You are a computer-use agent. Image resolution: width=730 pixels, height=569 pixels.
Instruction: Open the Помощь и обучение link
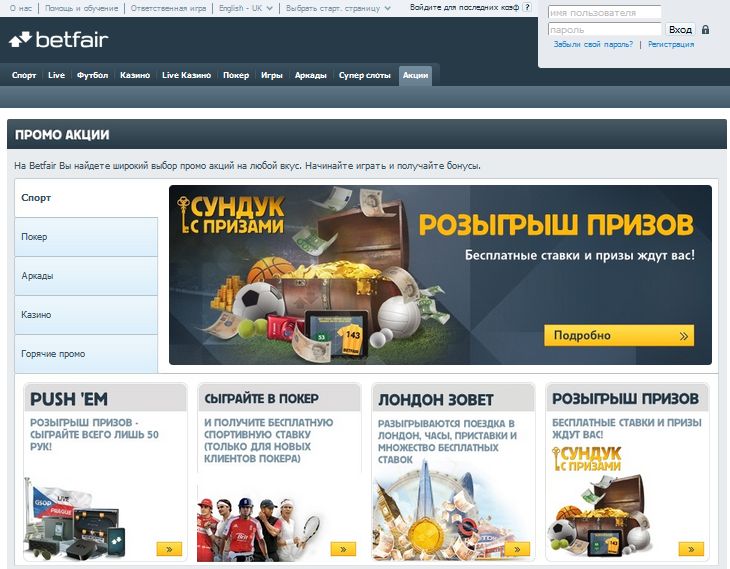[x=81, y=8]
